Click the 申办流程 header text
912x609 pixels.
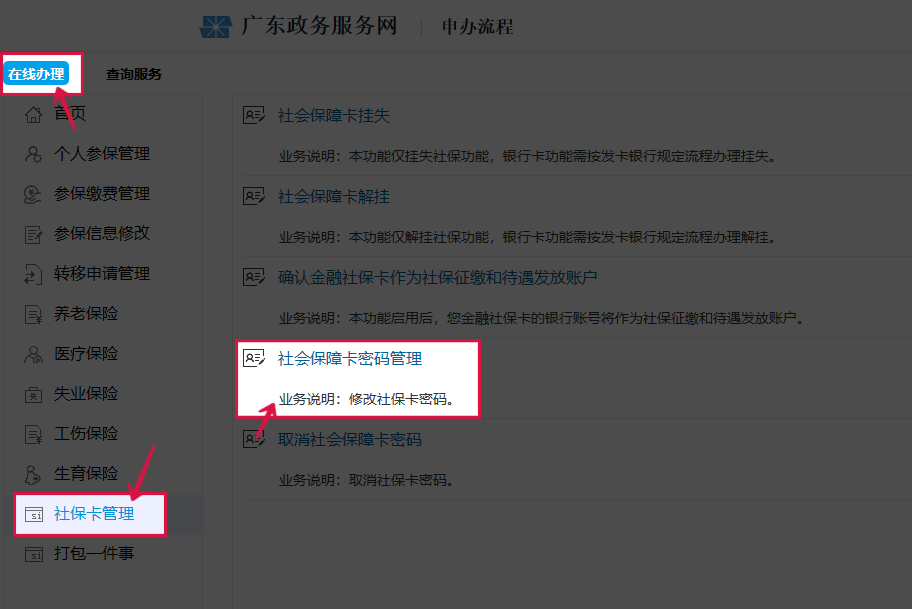click(x=478, y=27)
